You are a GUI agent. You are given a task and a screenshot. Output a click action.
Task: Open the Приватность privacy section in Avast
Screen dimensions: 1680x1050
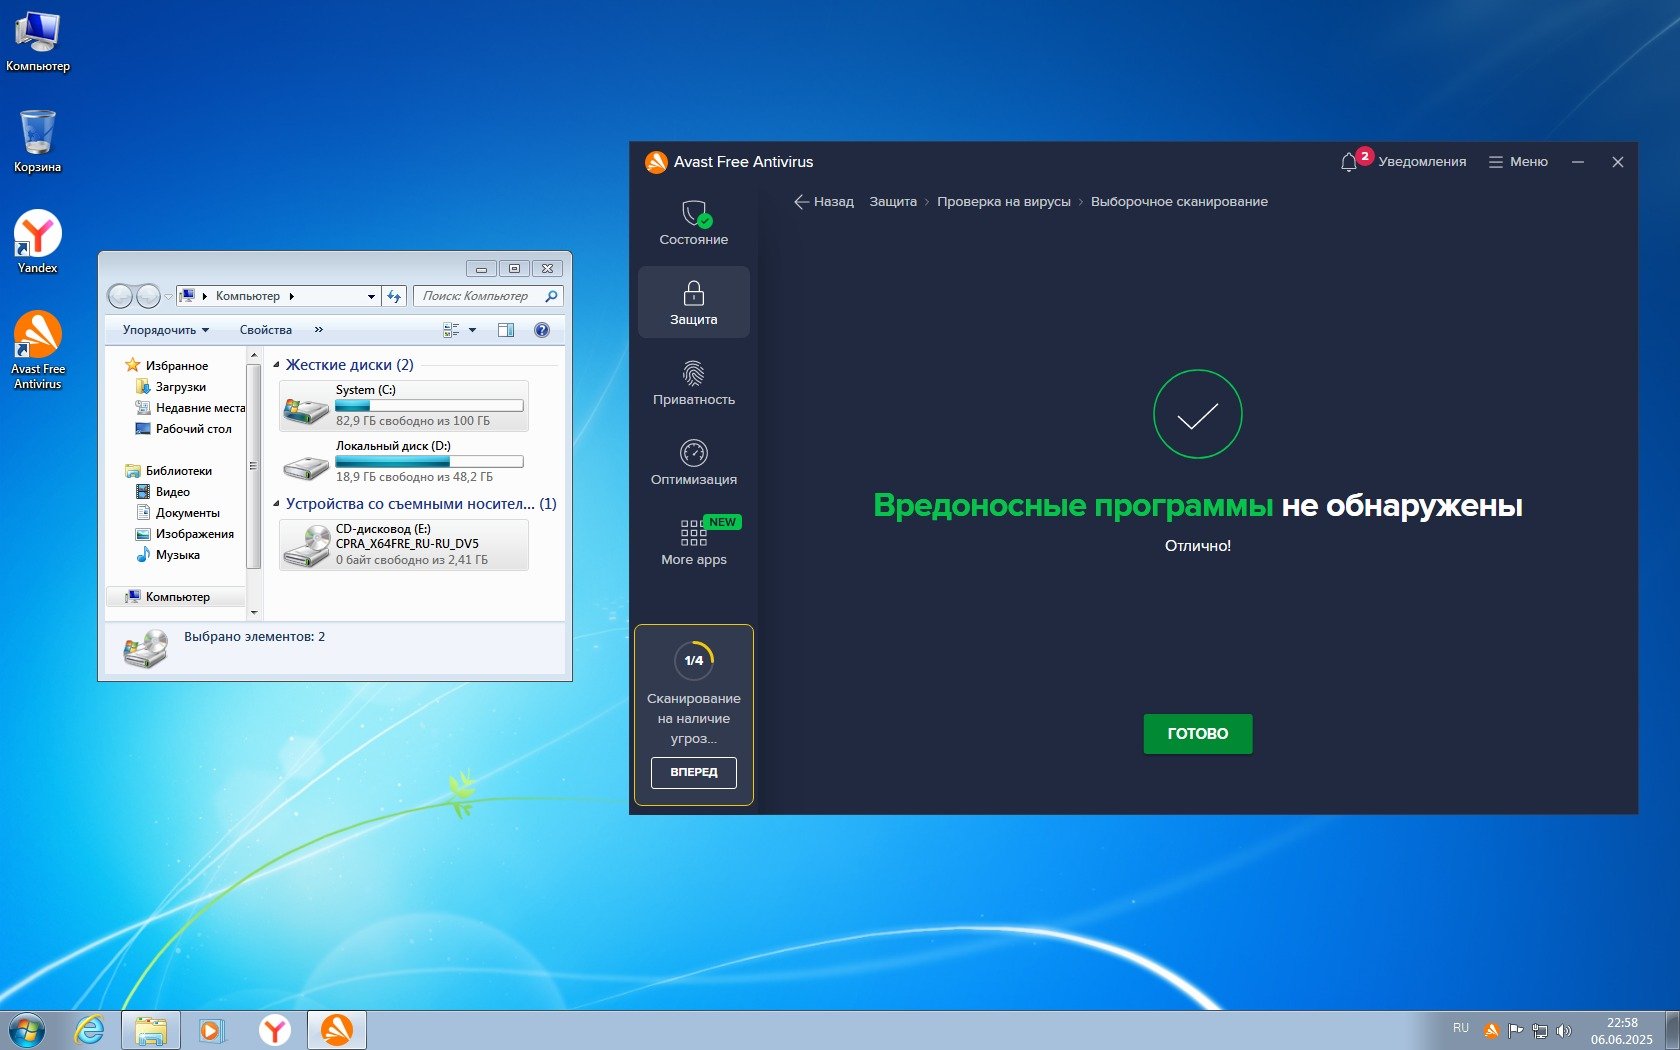693,383
